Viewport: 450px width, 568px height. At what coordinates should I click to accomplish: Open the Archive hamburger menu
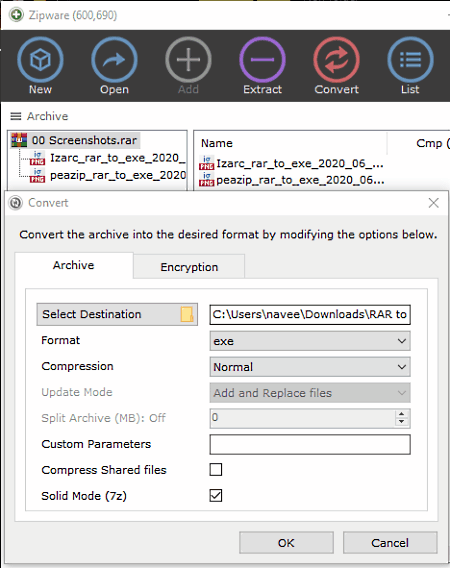click(x=16, y=116)
